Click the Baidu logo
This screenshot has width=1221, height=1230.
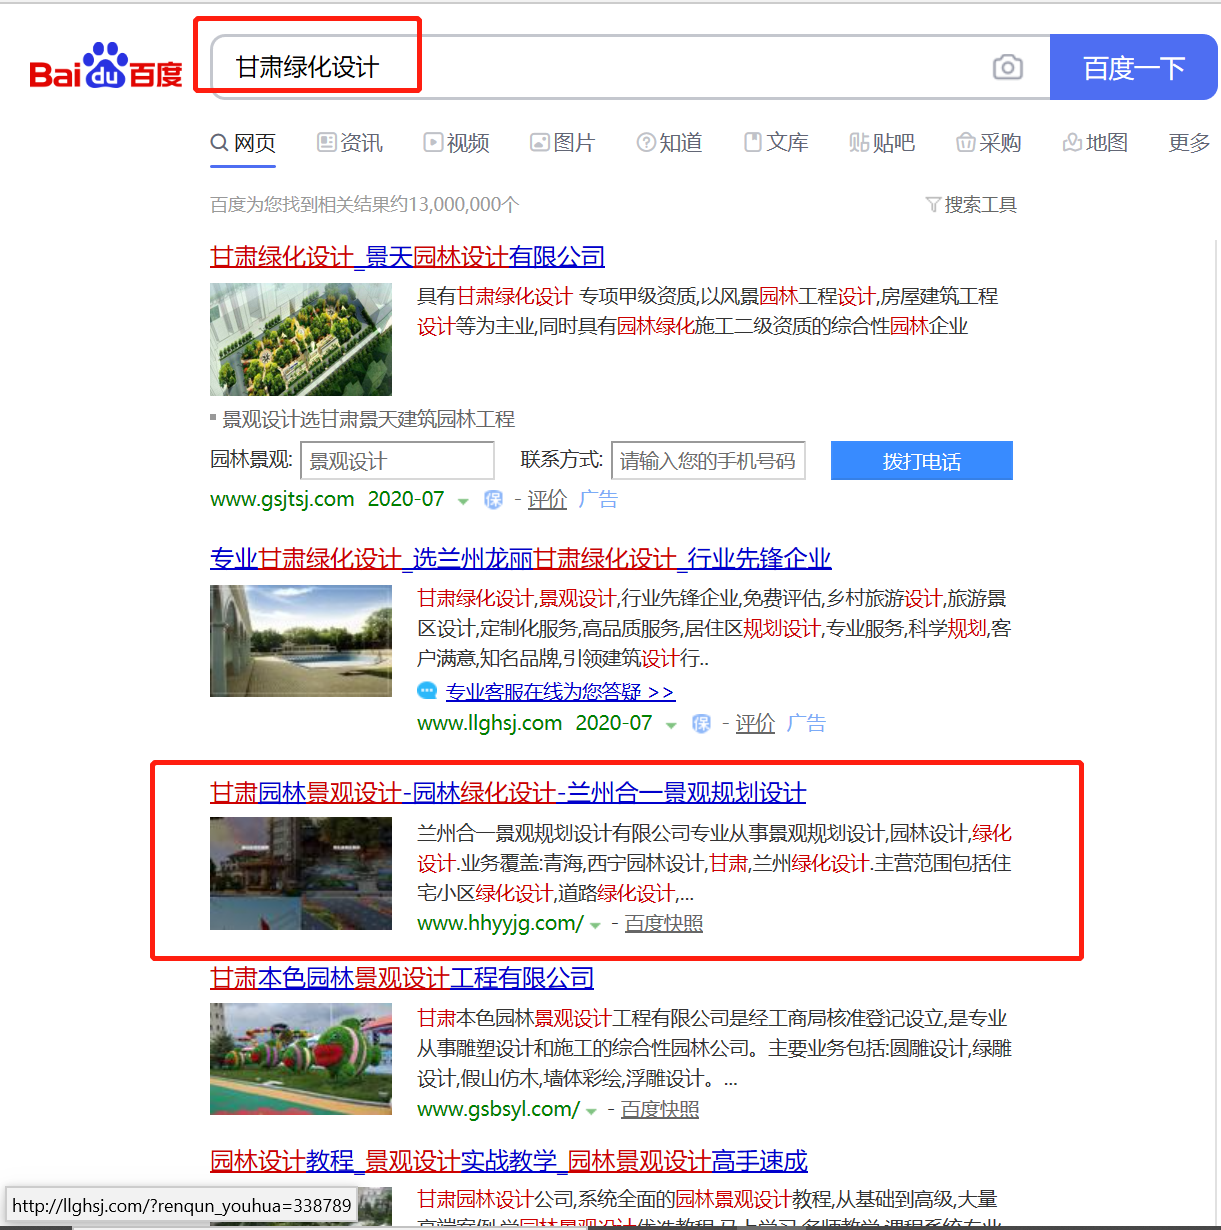pos(106,66)
